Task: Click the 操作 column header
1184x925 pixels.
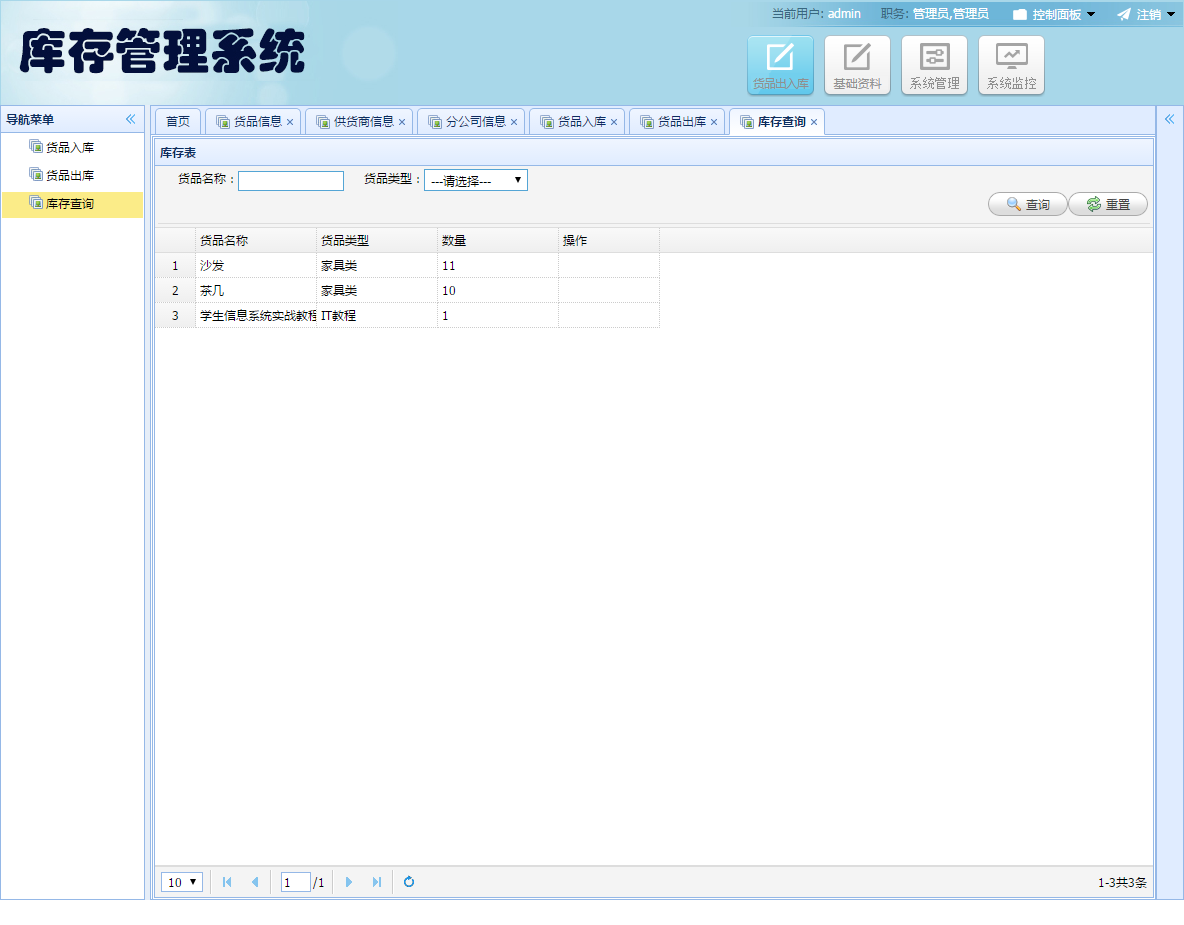Action: [x=609, y=240]
